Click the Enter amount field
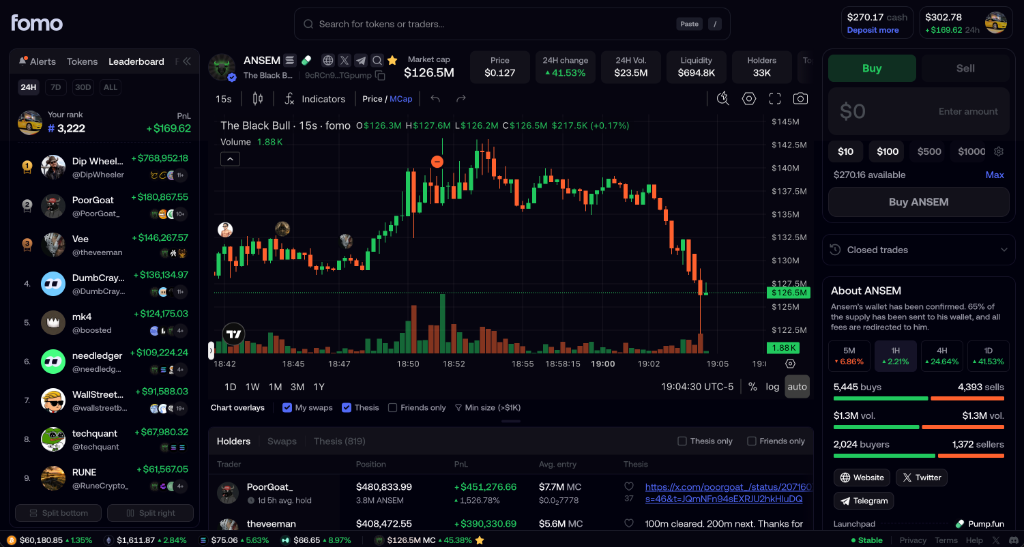Screen dimensions: 1024x547 [918, 112]
